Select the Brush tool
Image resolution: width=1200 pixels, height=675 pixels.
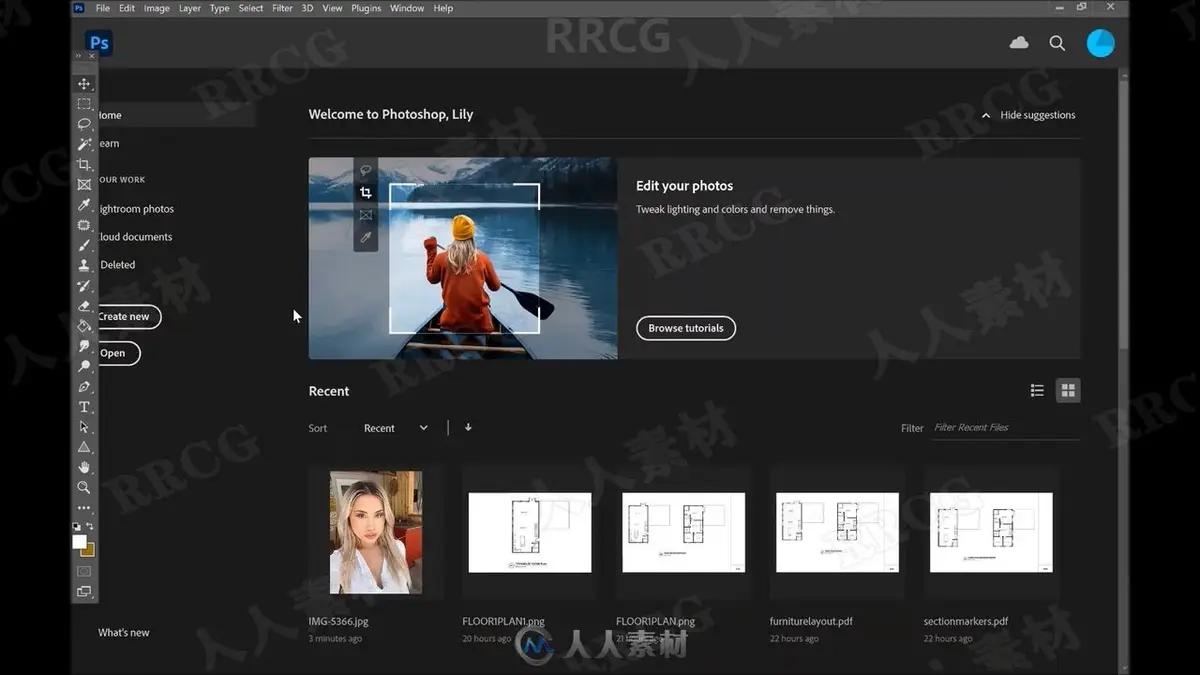click(84, 245)
